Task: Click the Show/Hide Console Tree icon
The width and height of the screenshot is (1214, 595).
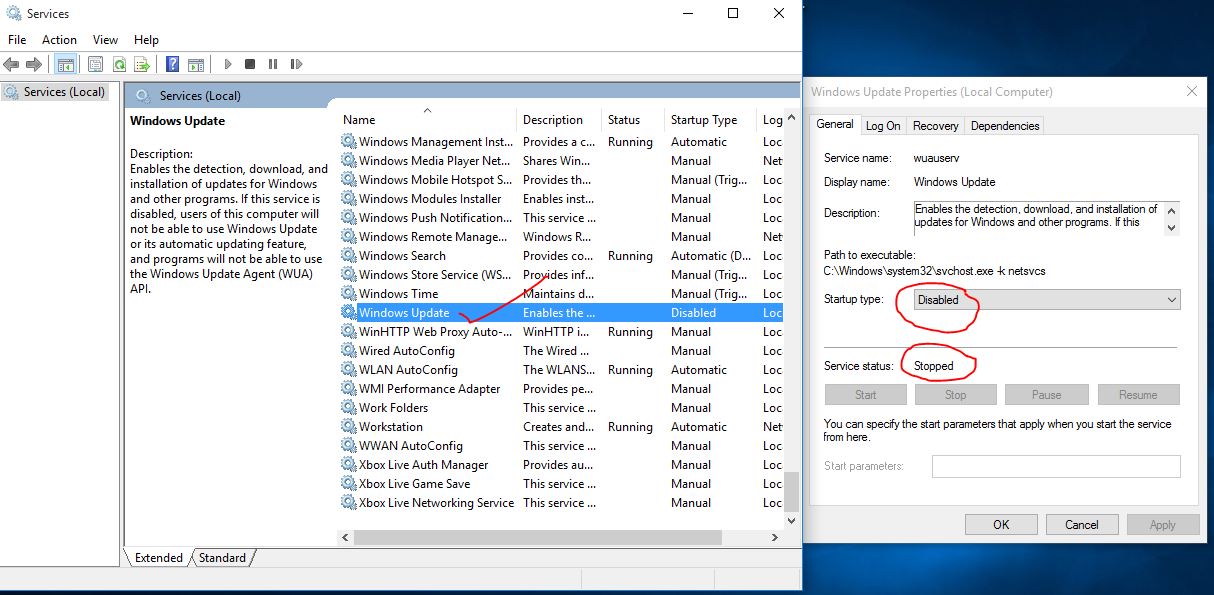Action: (x=65, y=64)
